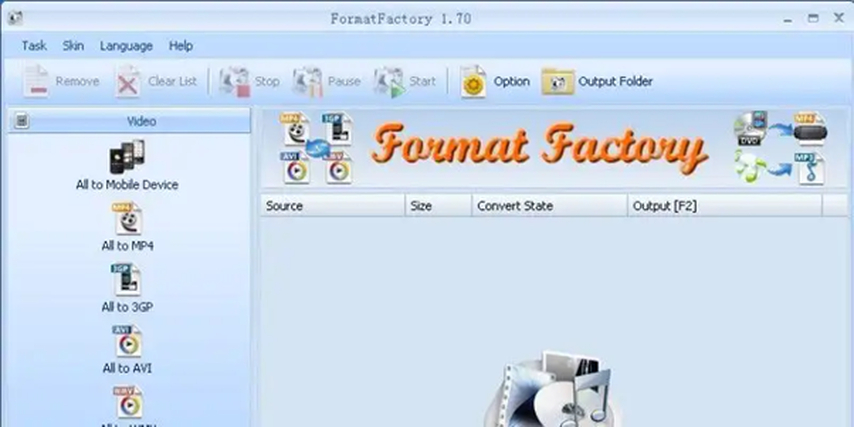Click the Clear List label

[x=172, y=82]
